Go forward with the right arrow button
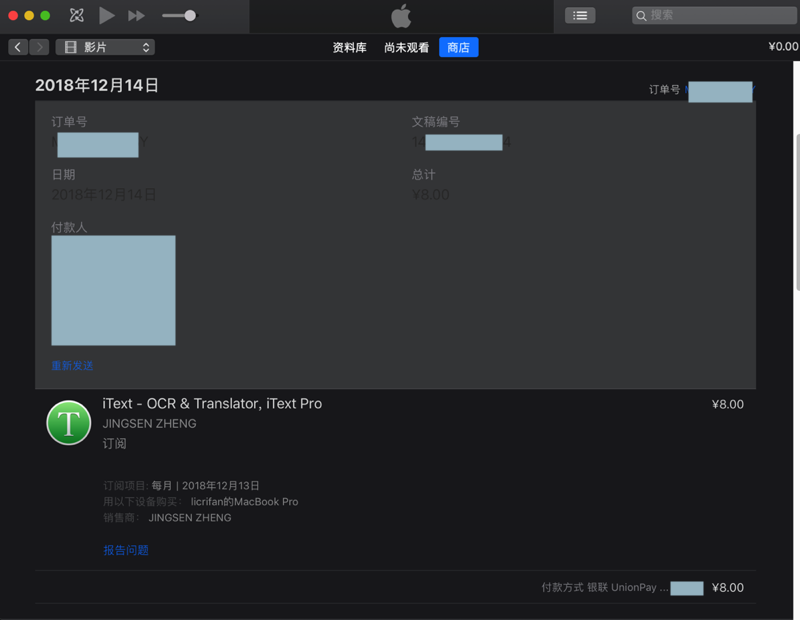Screen dimensions: 800x620 pyautogui.click(x=39, y=47)
